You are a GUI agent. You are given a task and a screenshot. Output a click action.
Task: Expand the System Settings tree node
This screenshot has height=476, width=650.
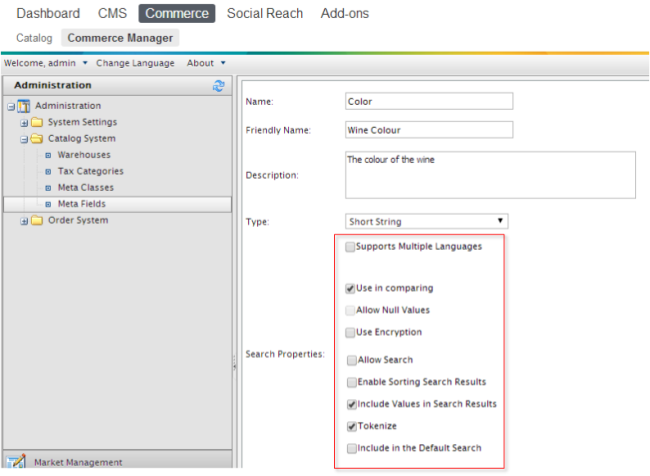coord(24,123)
